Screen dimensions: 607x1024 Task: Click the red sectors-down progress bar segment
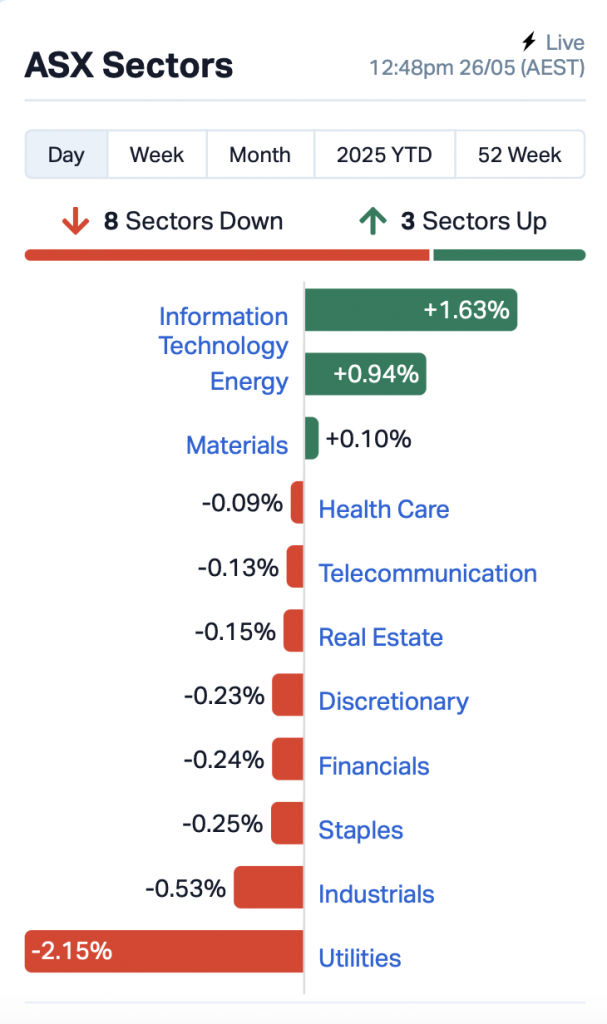(227, 255)
